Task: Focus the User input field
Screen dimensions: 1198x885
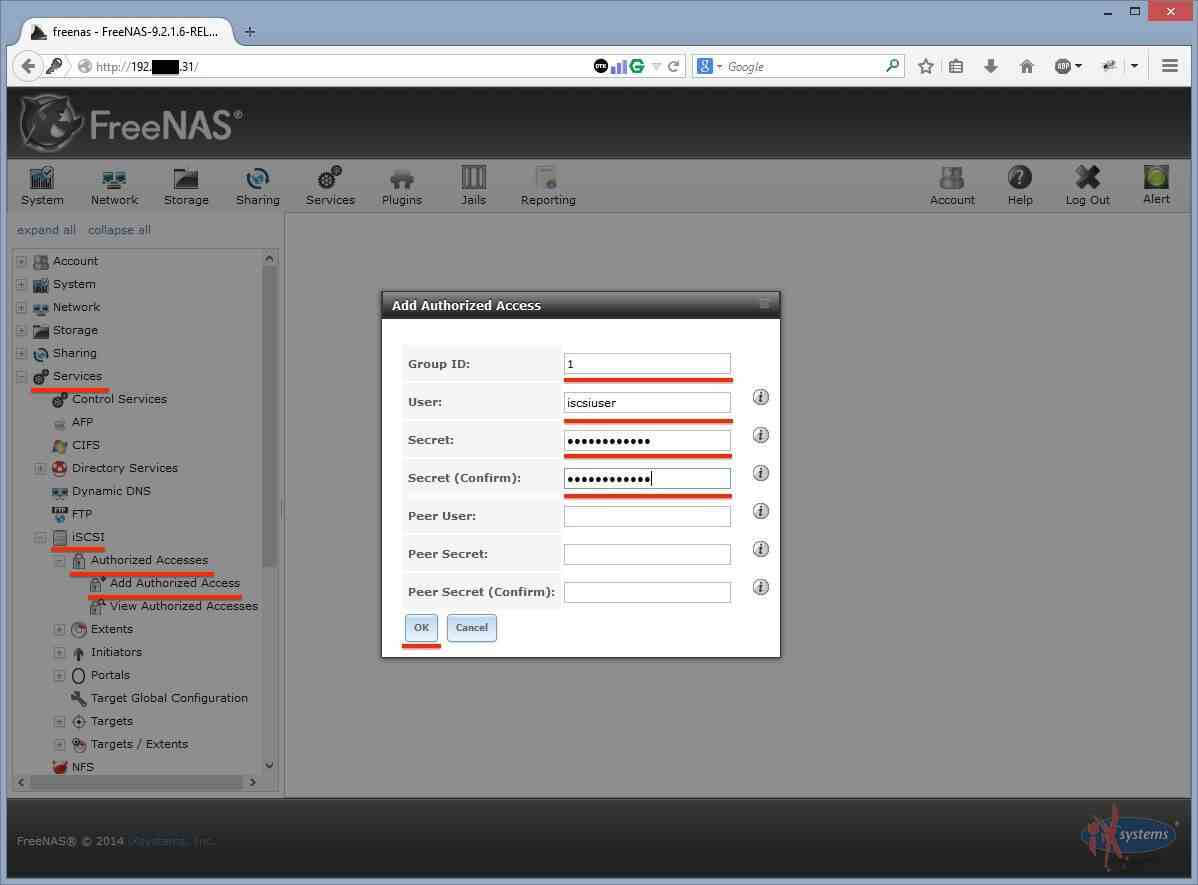Action: [x=647, y=402]
